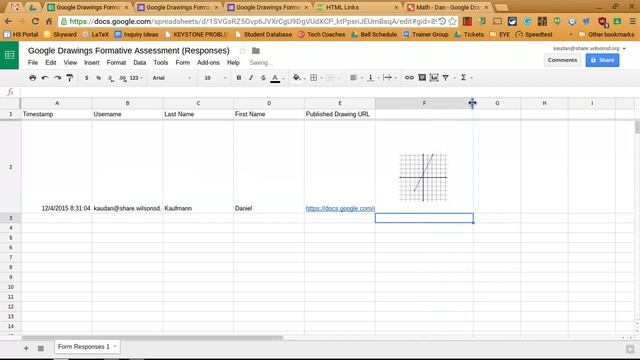640x360 pixels.
Task: Click the move to folder icon
Action: (256, 51)
